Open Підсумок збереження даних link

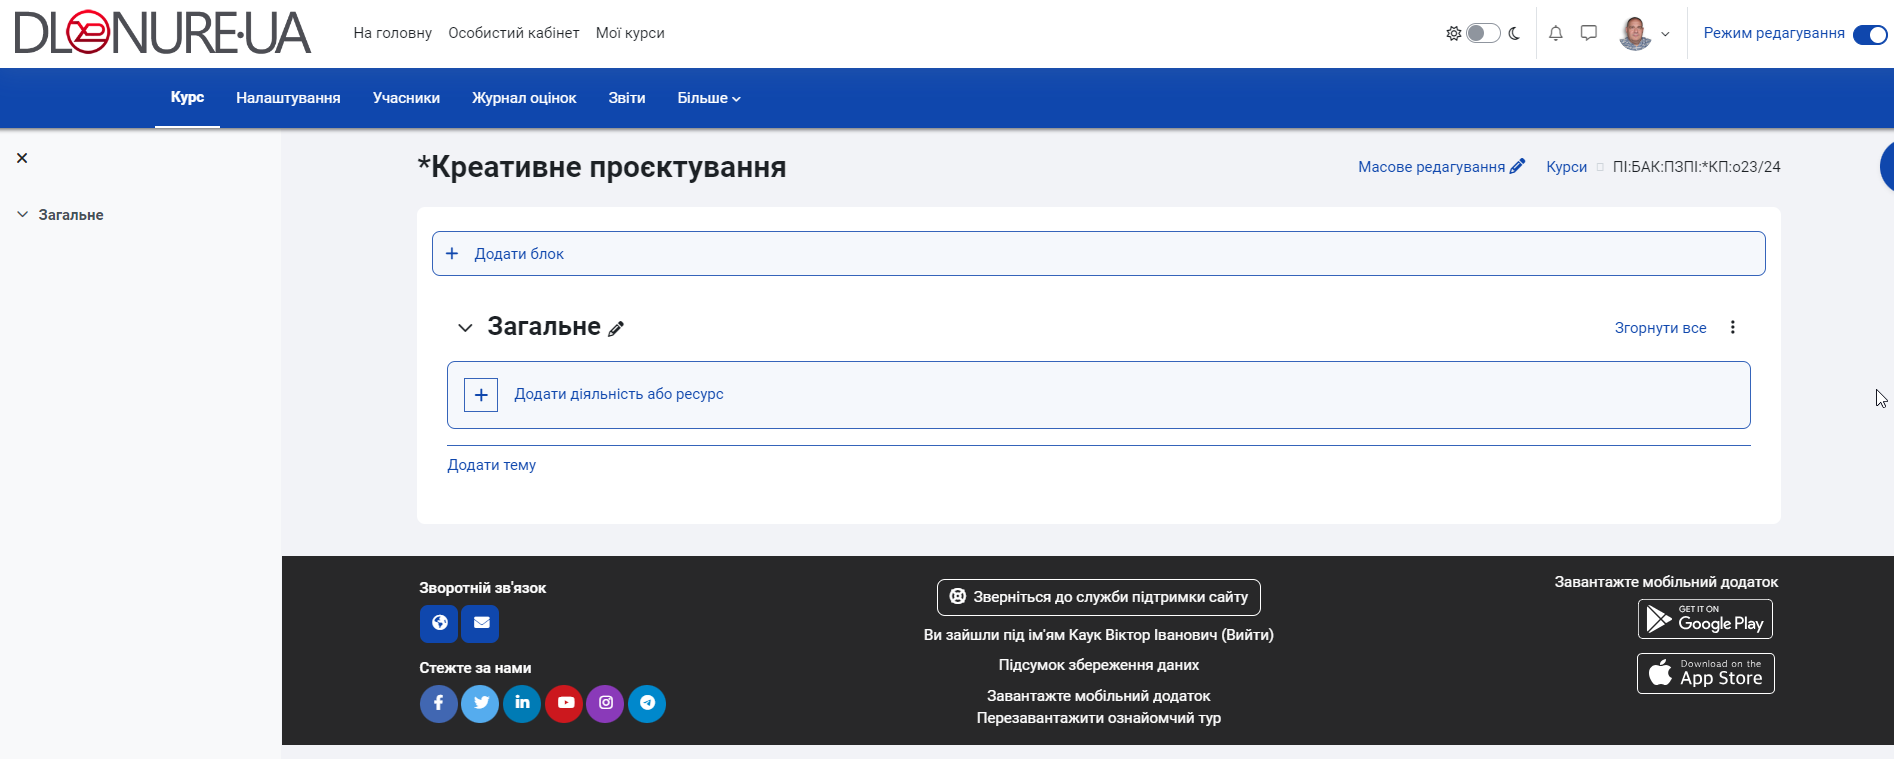coord(1098,665)
